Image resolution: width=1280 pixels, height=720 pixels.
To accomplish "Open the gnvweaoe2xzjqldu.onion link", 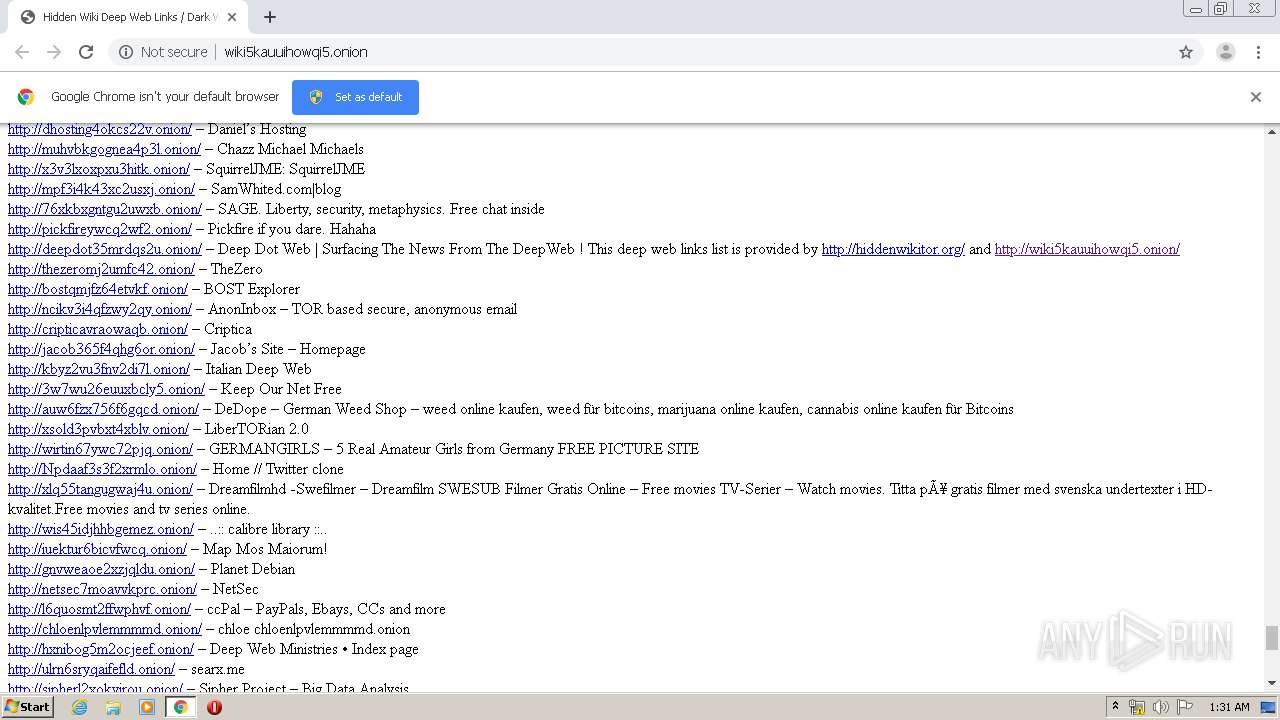I will [x=101, y=569].
